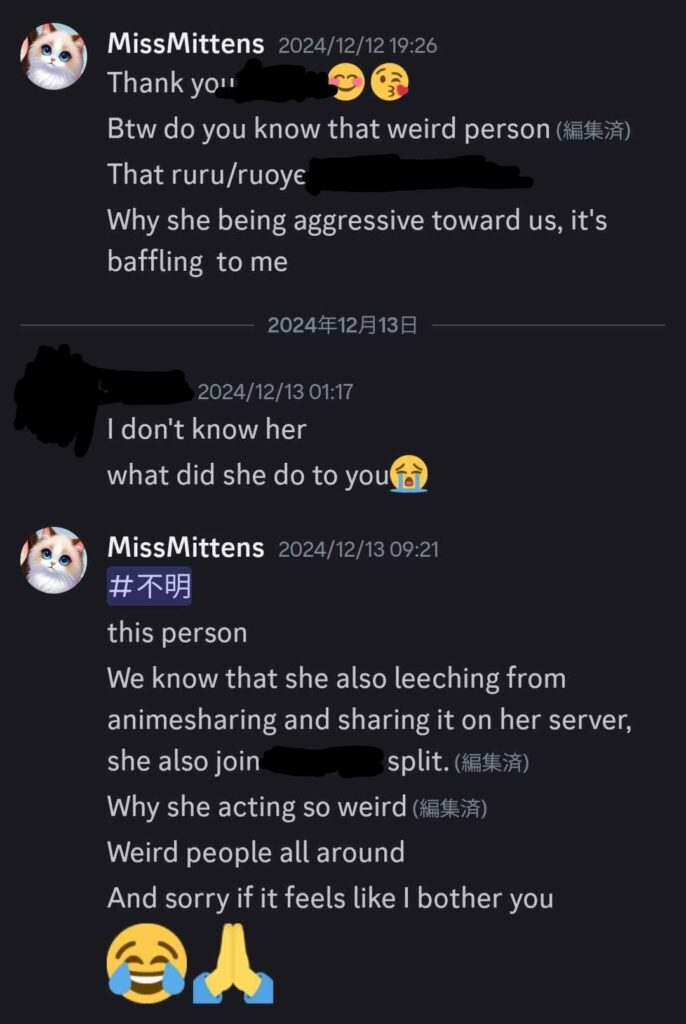The image size is (686, 1024).
Task: Click edited tag after acting so weird
Action: click(x=449, y=808)
